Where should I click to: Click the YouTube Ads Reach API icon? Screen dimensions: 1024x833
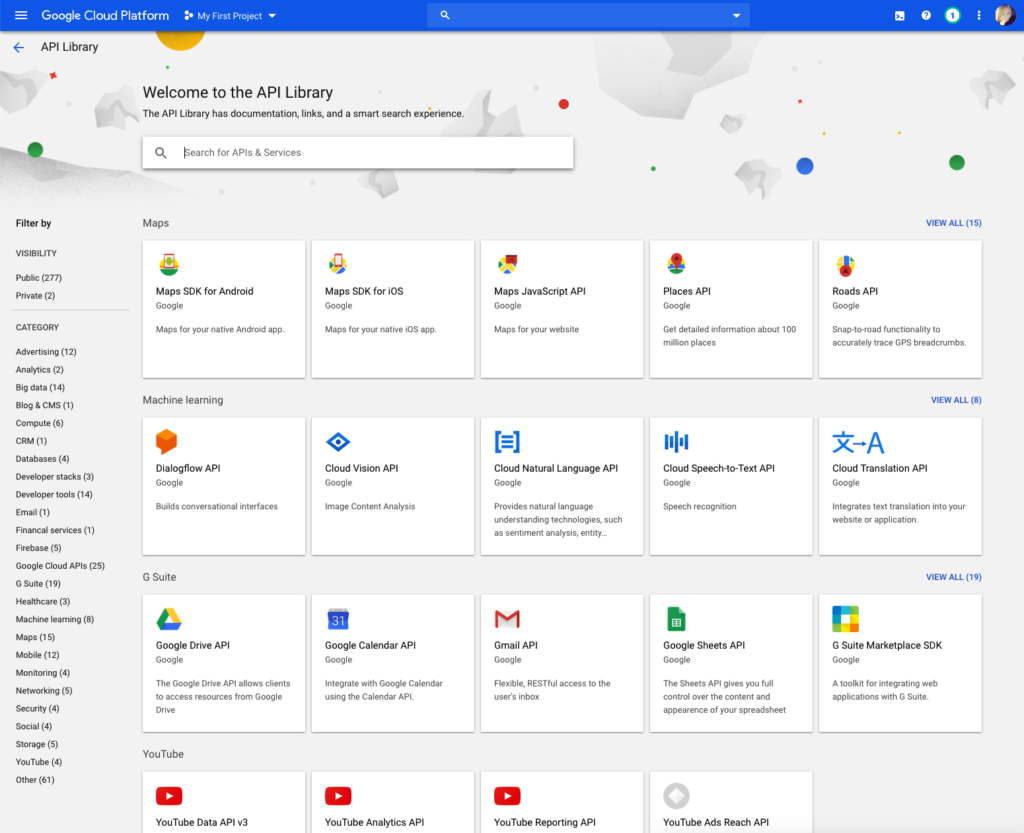click(676, 796)
